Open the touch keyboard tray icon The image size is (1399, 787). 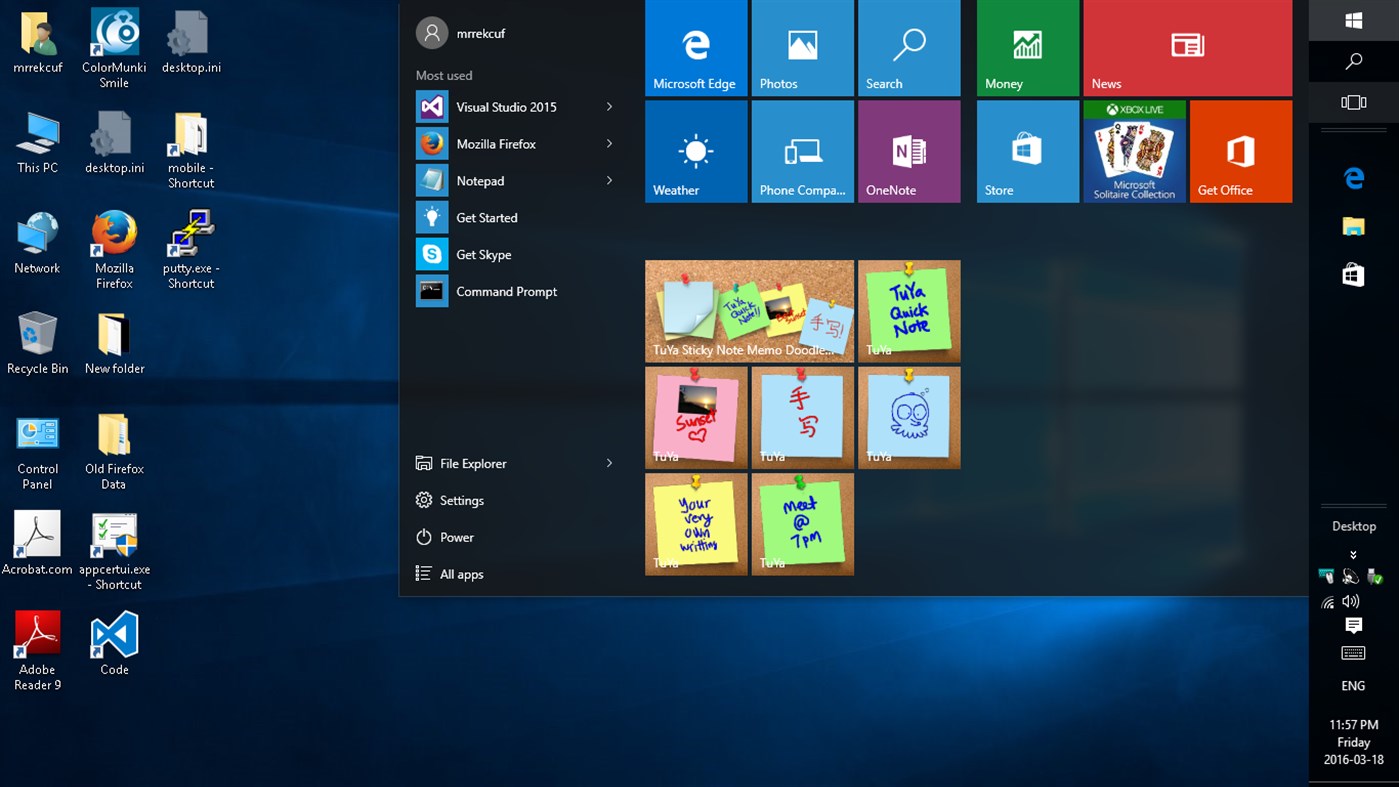[x=1354, y=653]
